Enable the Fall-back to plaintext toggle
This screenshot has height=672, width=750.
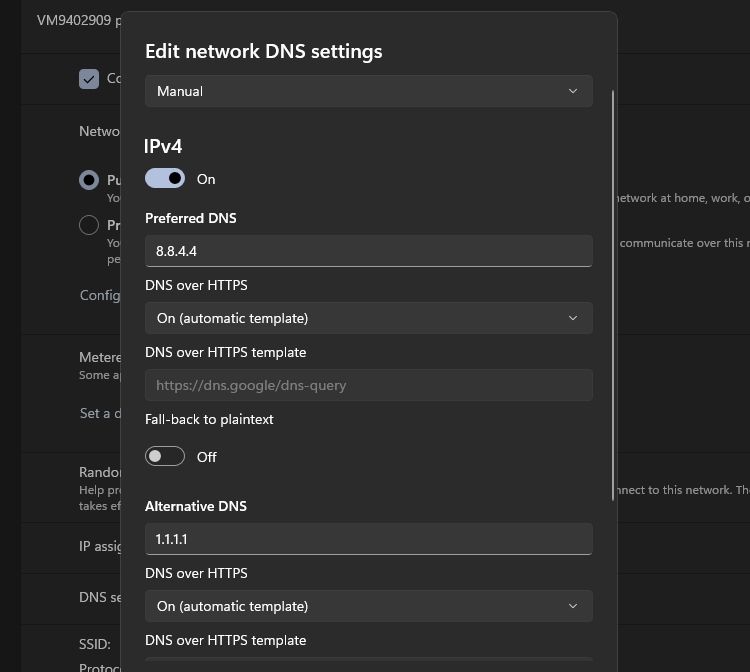pos(165,456)
